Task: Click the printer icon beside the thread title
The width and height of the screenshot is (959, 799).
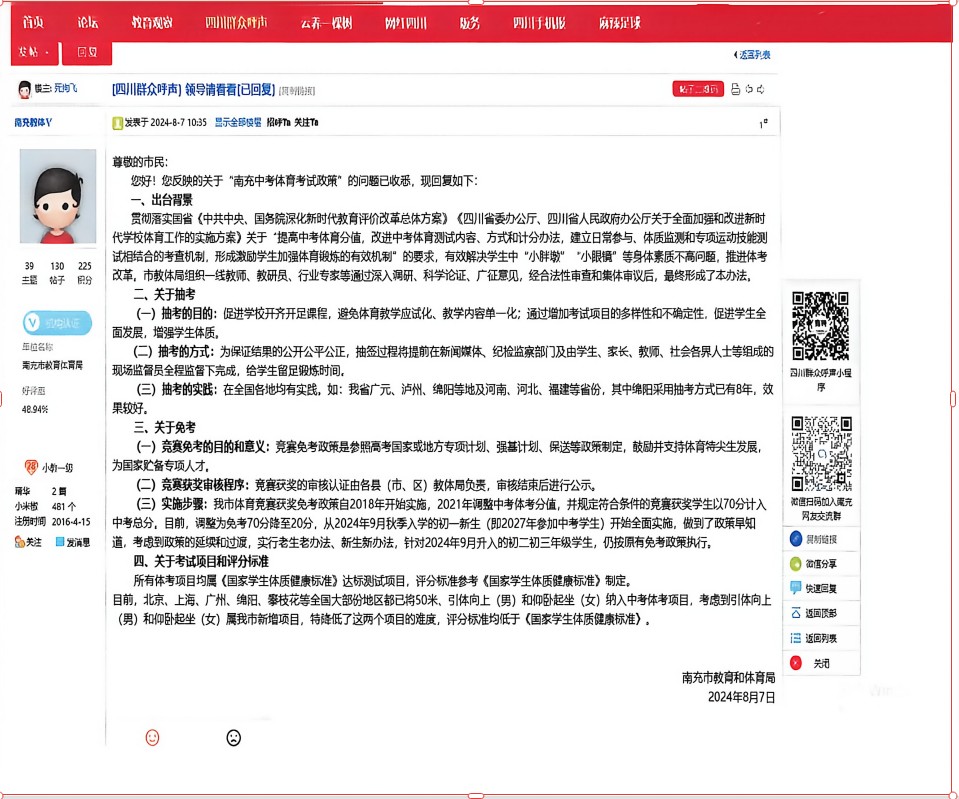Action: pos(736,89)
